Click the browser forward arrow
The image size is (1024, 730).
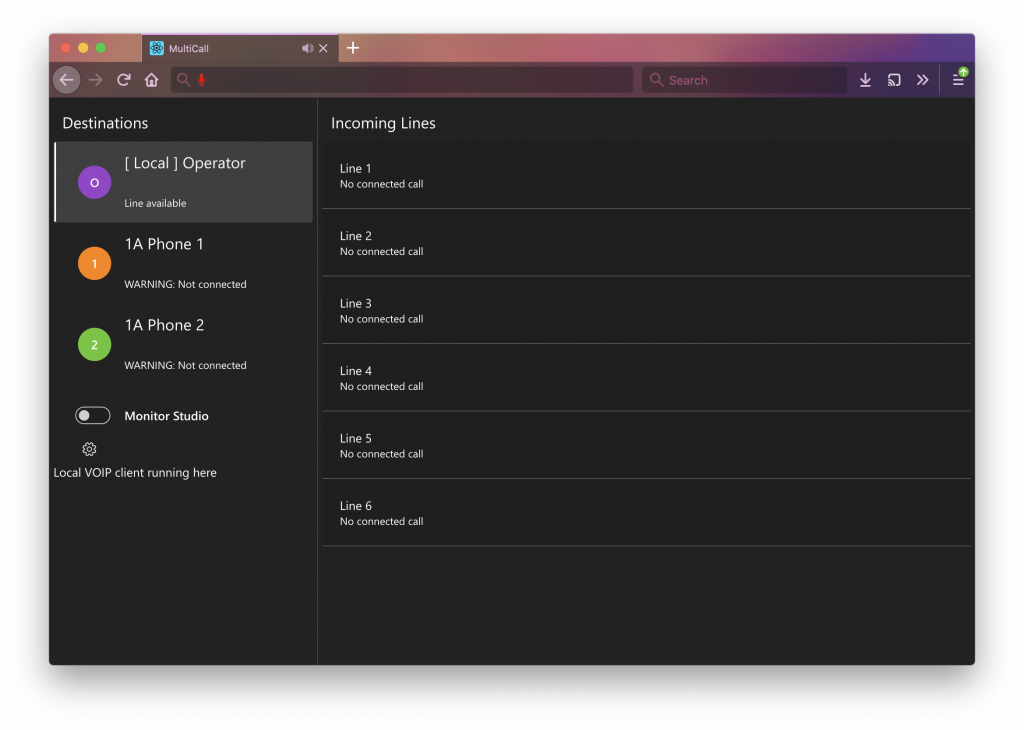pos(95,80)
